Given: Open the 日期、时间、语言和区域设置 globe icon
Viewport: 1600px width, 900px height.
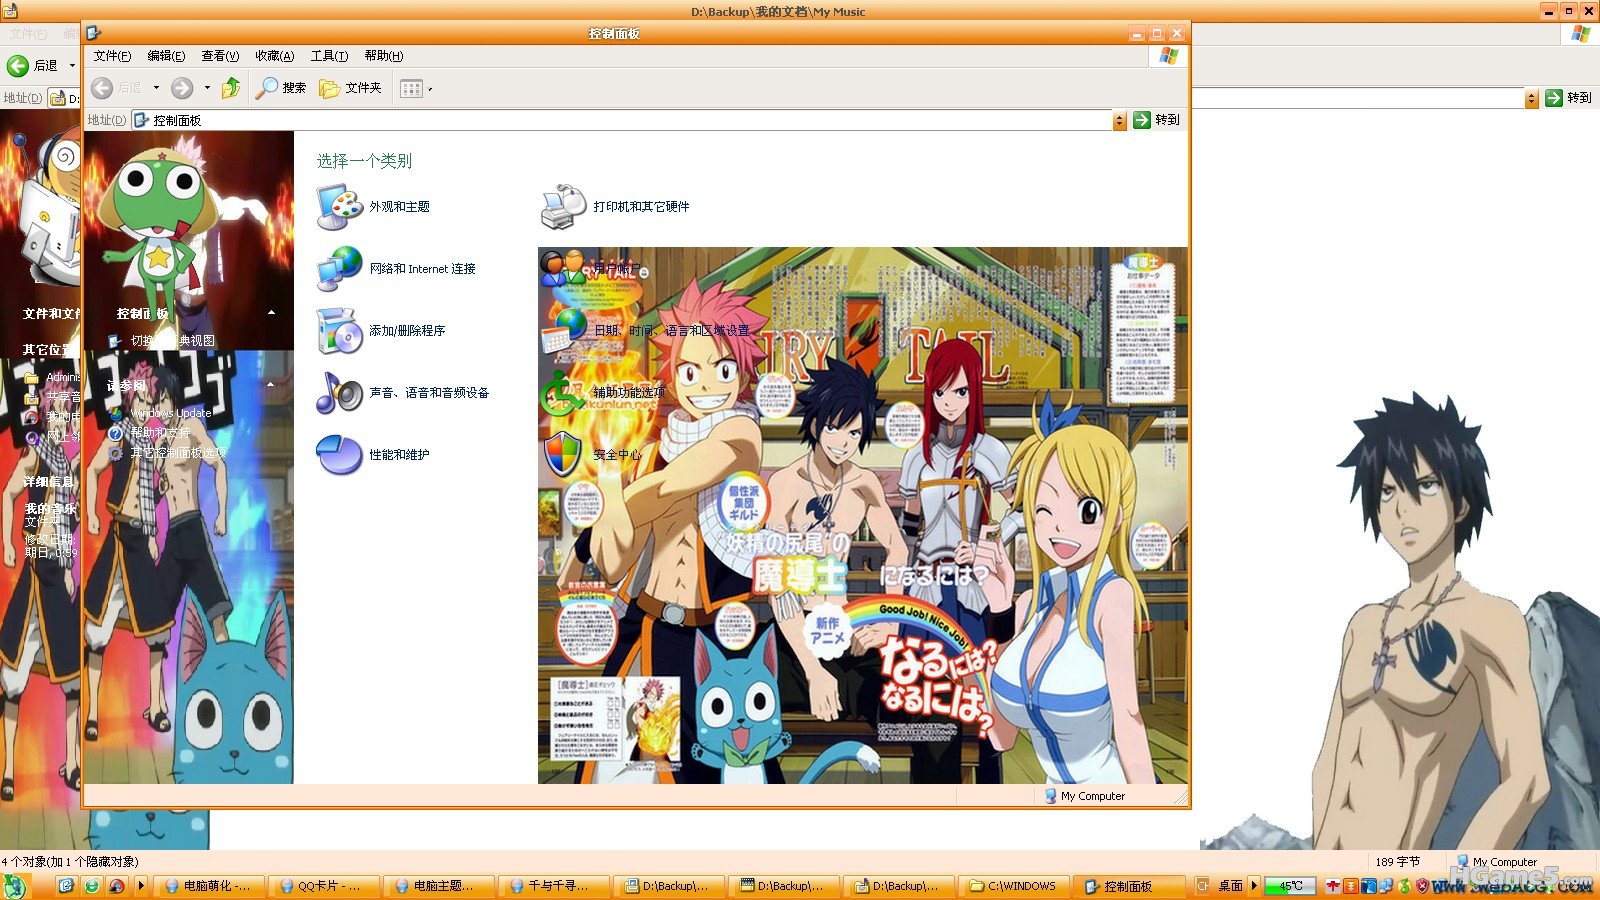Looking at the screenshot, I should tap(564, 331).
